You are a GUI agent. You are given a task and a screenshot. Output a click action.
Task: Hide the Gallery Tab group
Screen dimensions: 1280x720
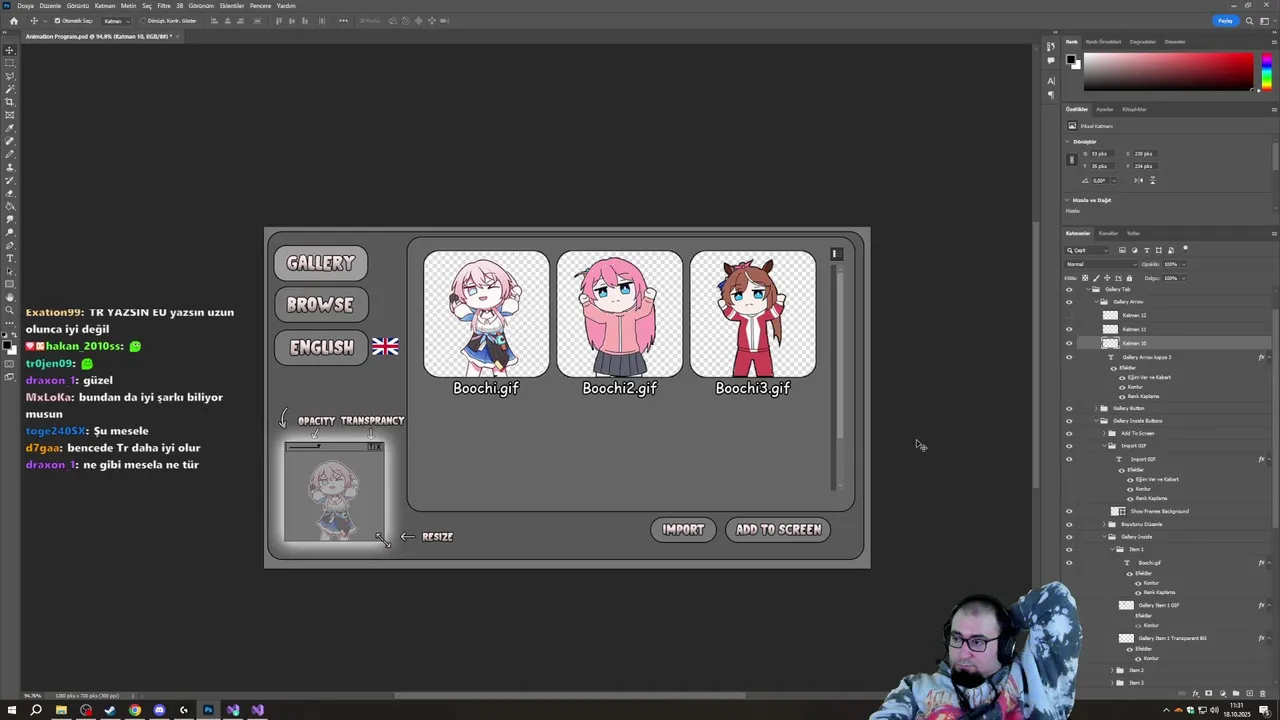tap(1069, 290)
